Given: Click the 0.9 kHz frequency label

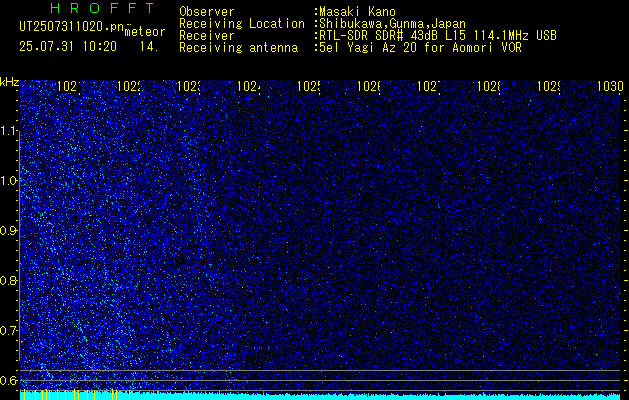Looking at the screenshot, I should coord(10,231).
